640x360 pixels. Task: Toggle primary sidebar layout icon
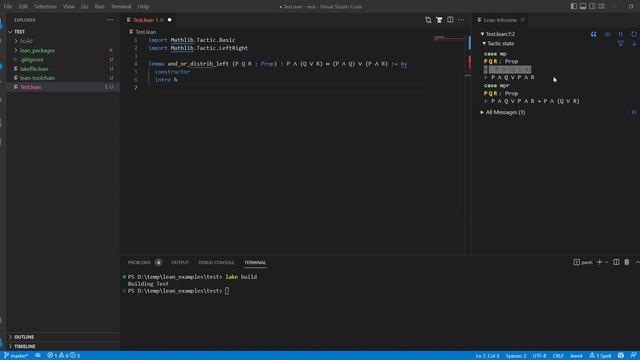(573, 6)
